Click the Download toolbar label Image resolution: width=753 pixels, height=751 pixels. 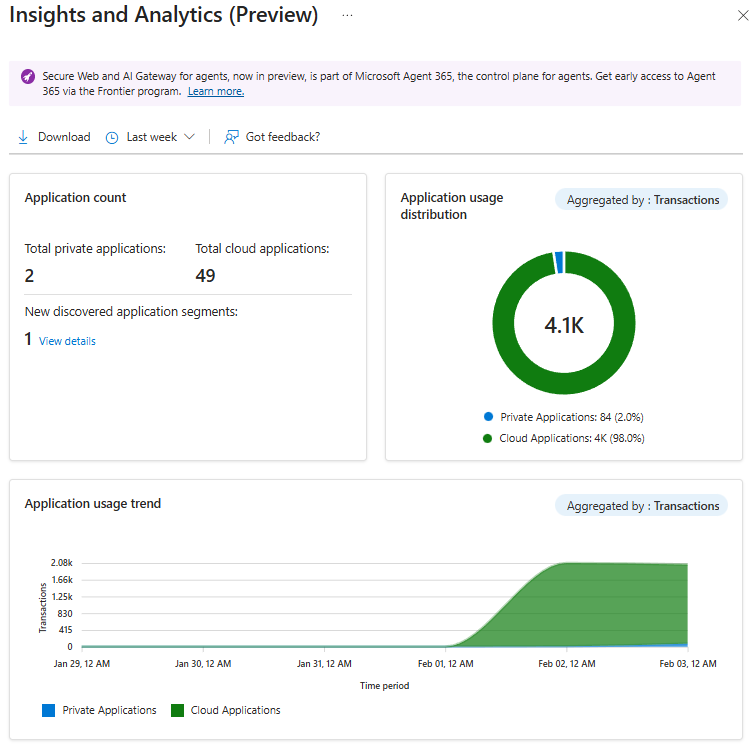pos(64,137)
